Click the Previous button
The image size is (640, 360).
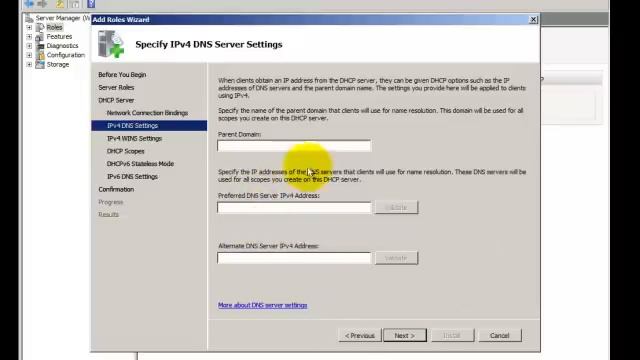click(360, 336)
